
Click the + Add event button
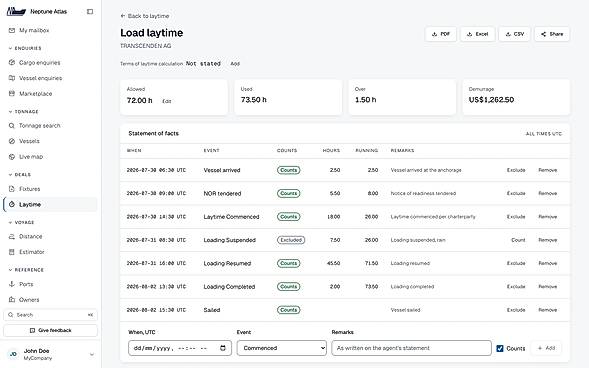tap(546, 348)
